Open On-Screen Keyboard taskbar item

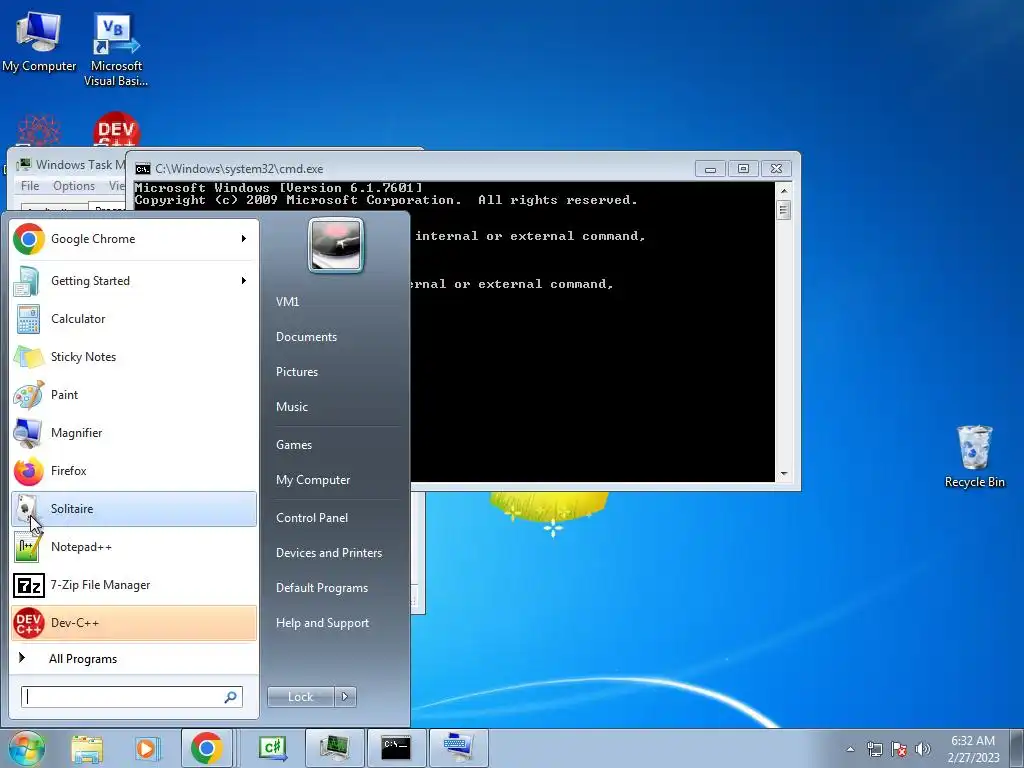click(457, 748)
